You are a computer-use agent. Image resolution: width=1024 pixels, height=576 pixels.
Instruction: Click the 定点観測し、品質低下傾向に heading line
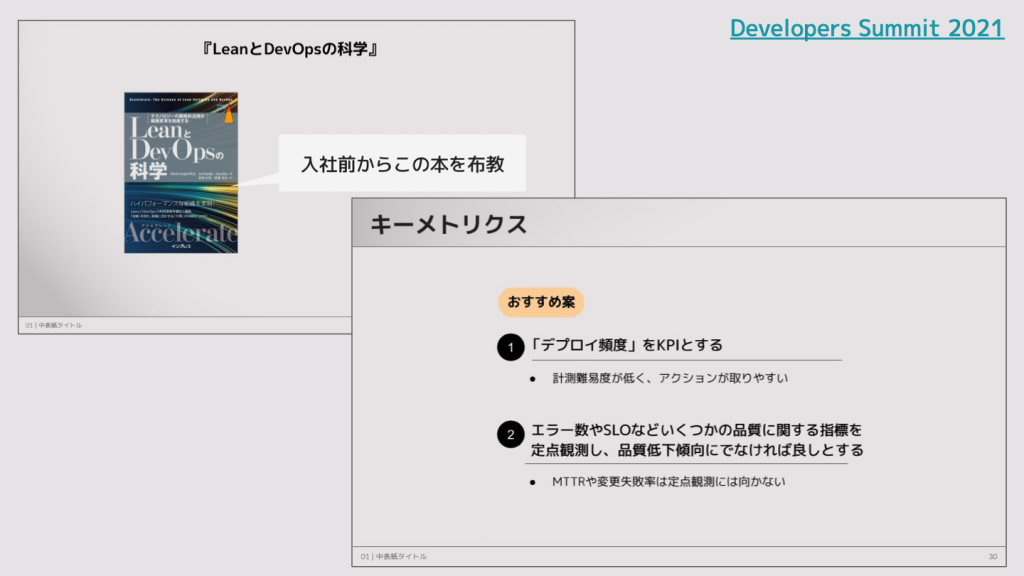[697, 451]
